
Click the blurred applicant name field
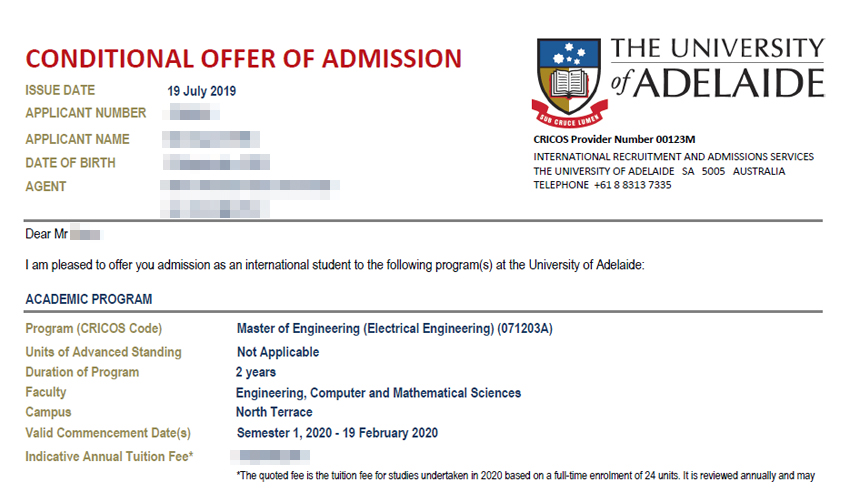click(211, 139)
